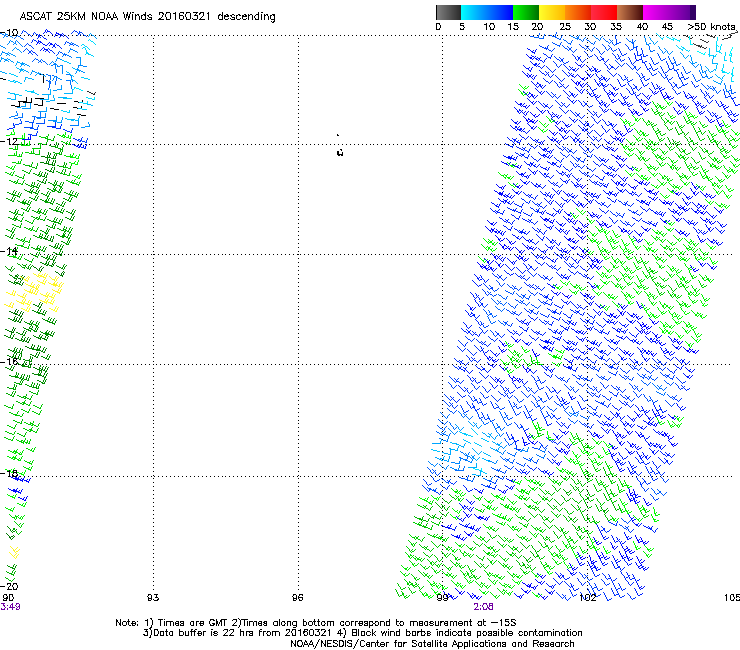
Task: Click the '-20' latitude label
Action: click(x=9, y=586)
